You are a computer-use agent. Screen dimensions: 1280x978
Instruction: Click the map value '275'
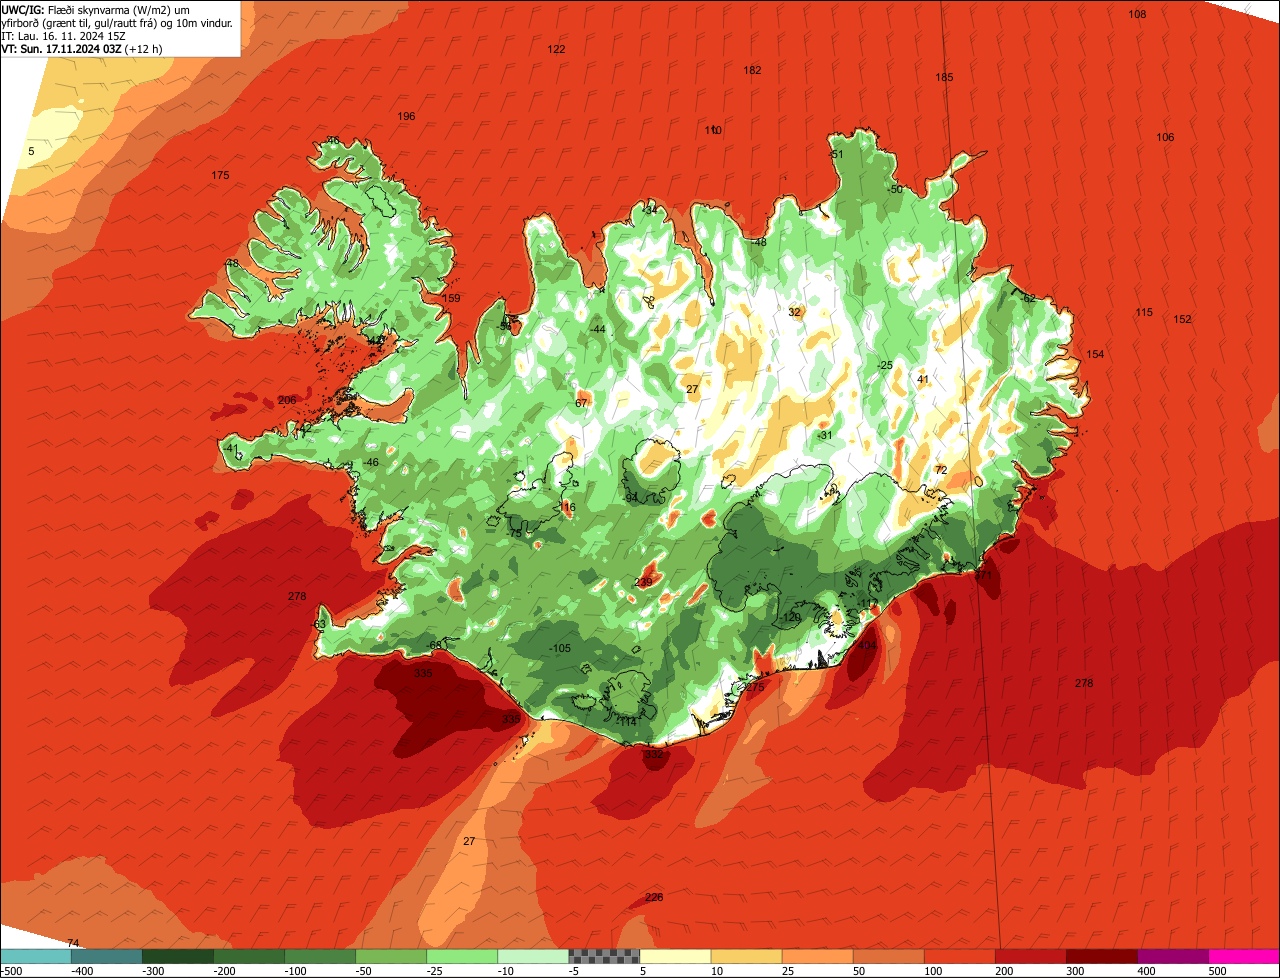[x=755, y=687]
